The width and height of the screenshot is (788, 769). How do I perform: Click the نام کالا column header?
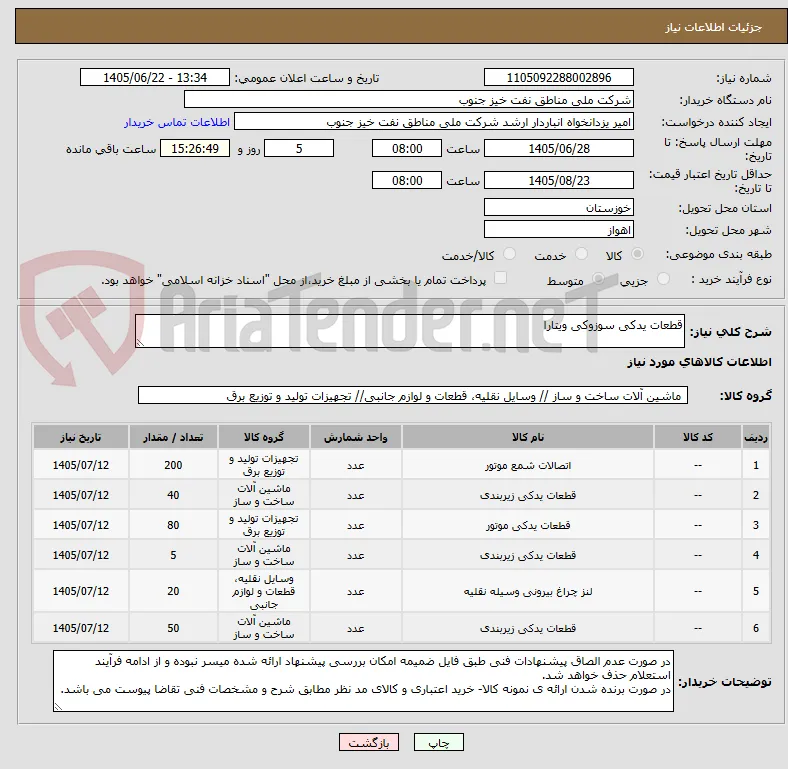(528, 437)
